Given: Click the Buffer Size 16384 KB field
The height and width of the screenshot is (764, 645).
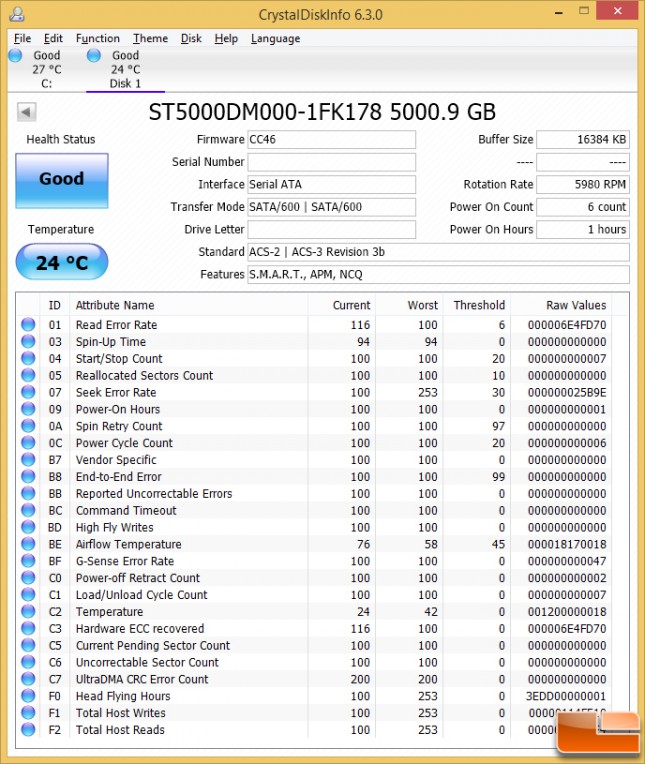Looking at the screenshot, I should click(x=583, y=139).
